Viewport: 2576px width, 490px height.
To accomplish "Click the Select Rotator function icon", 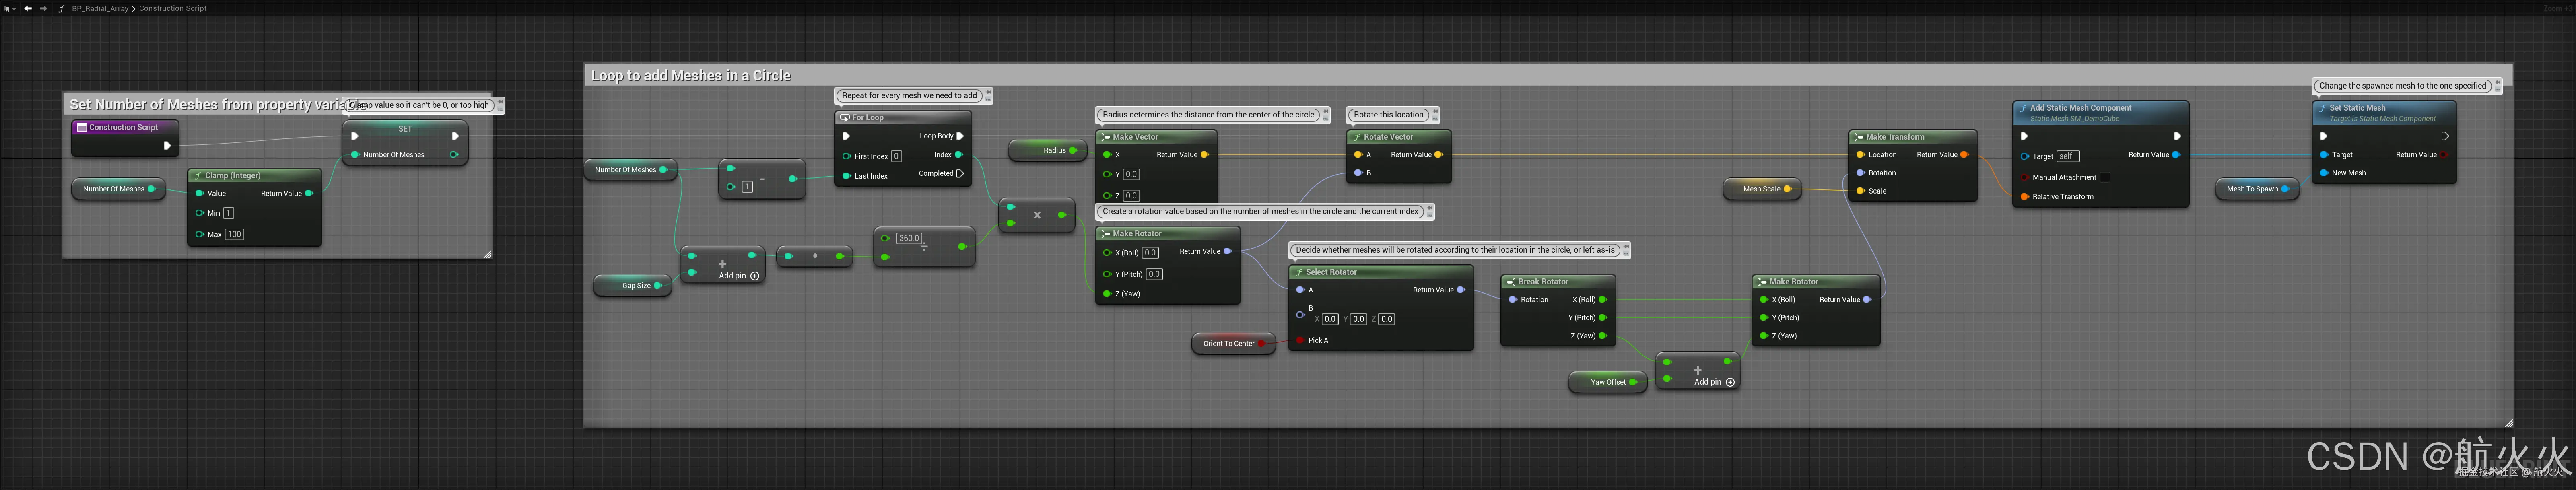I will pos(1298,272).
